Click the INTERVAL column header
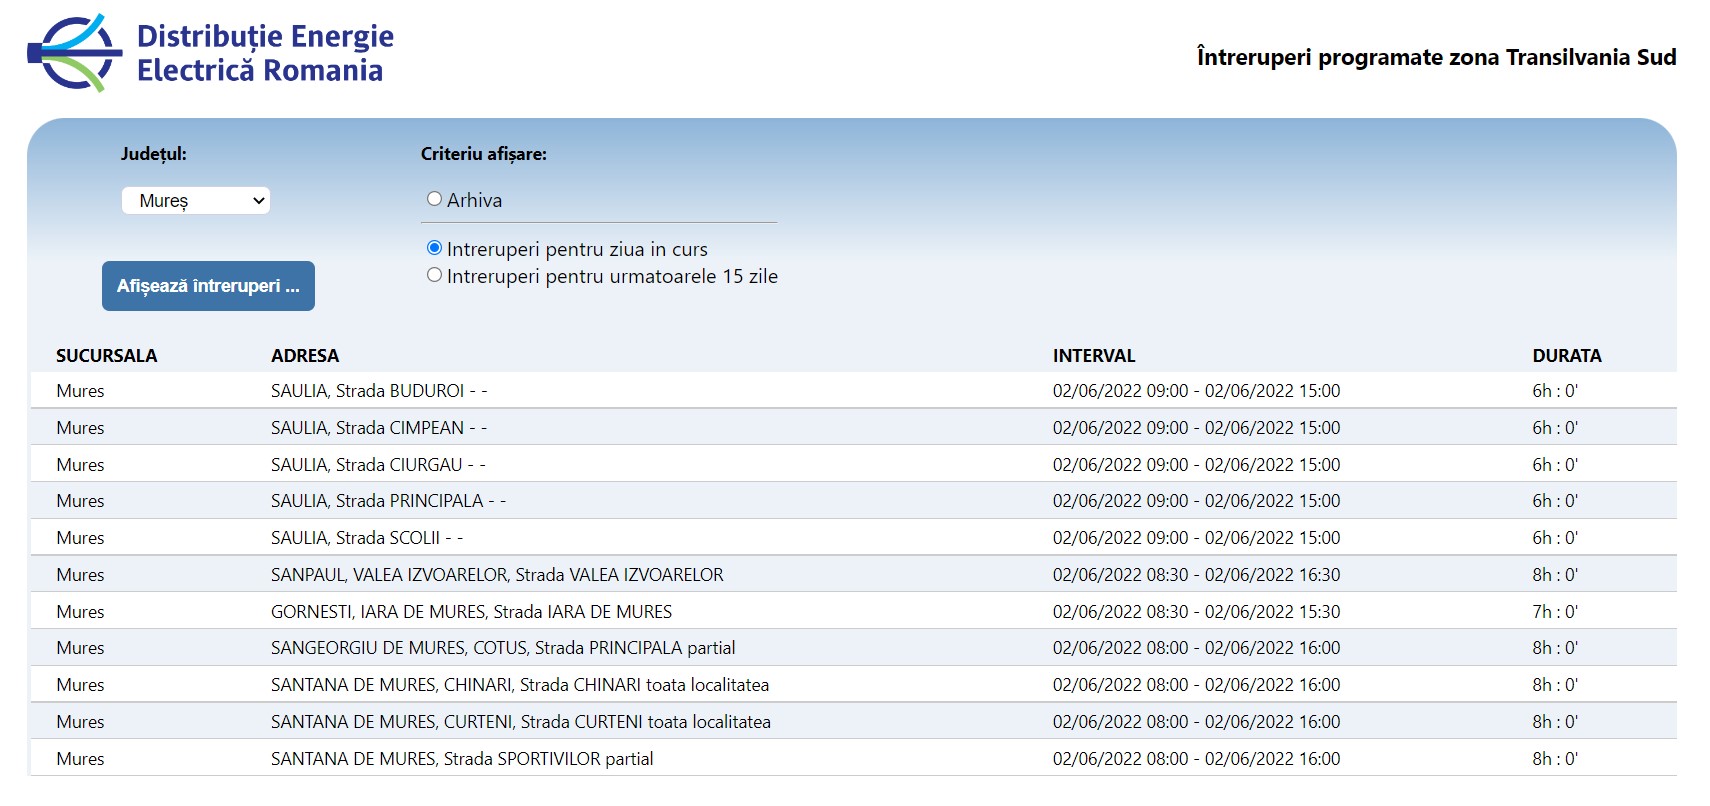Viewport: 1710px width, 806px height. click(1093, 356)
